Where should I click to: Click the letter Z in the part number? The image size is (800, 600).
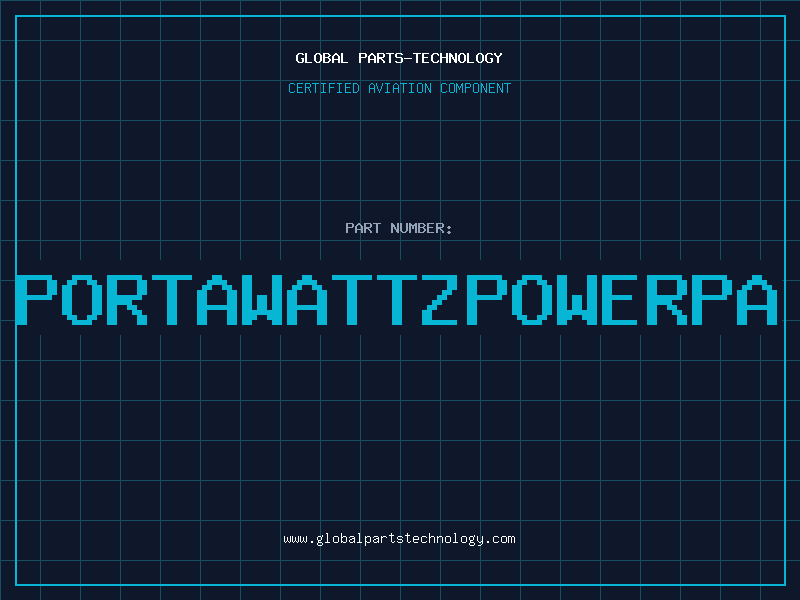coord(444,300)
